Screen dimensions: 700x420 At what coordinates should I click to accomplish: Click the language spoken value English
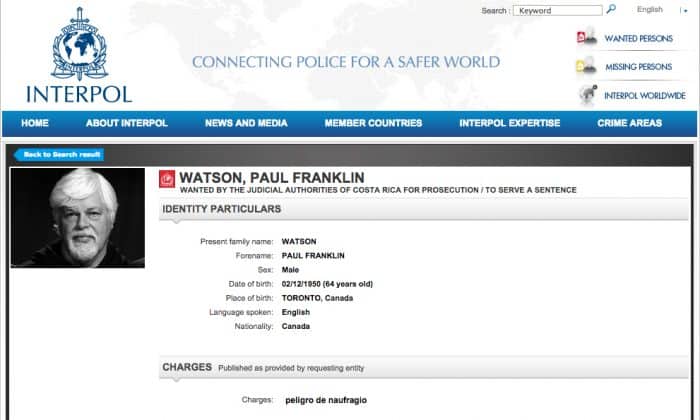pos(296,312)
